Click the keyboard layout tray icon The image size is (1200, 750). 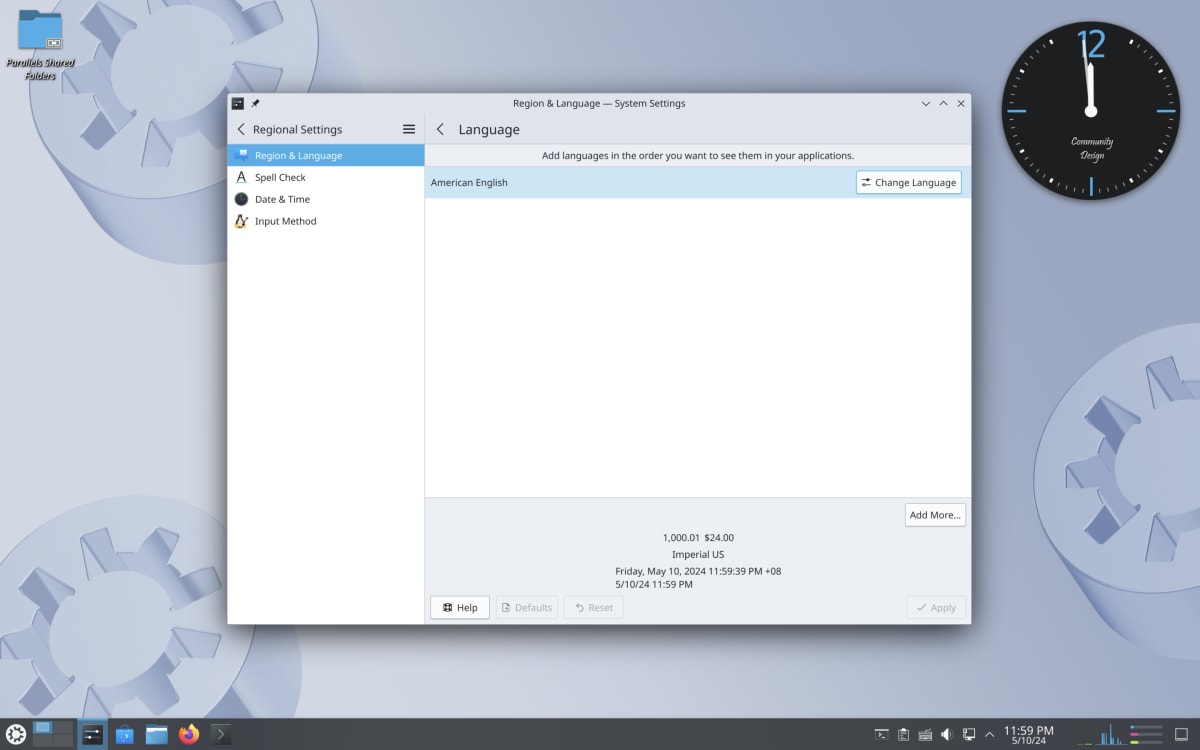click(x=925, y=735)
